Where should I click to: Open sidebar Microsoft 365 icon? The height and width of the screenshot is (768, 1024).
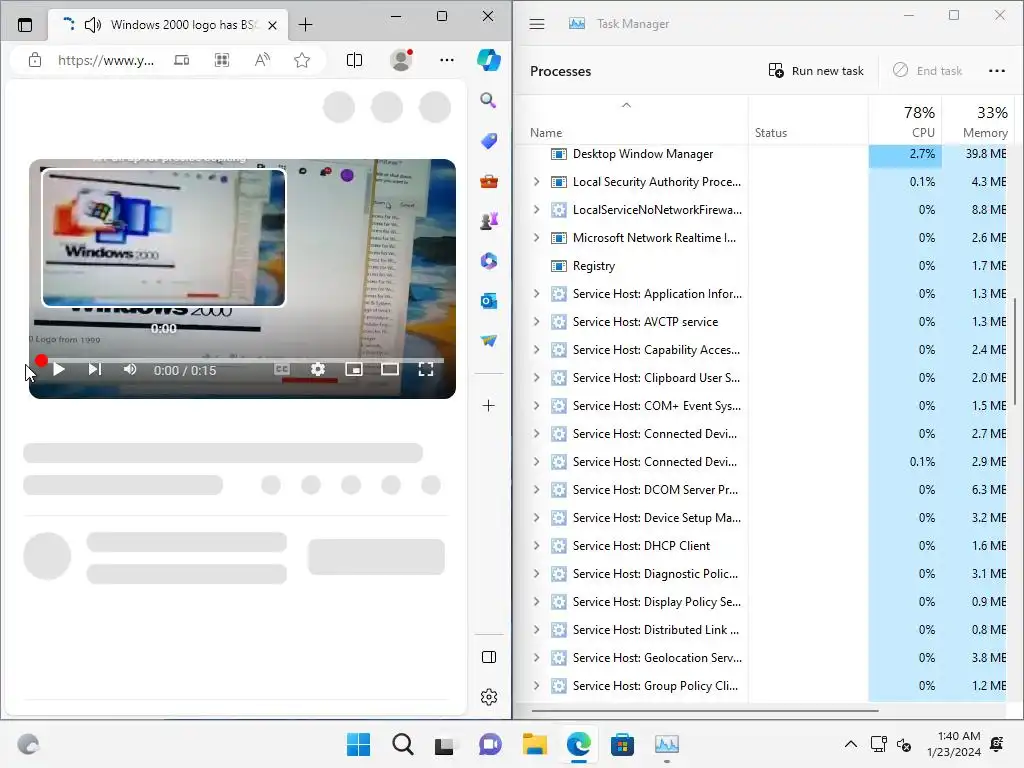pyautogui.click(x=488, y=261)
